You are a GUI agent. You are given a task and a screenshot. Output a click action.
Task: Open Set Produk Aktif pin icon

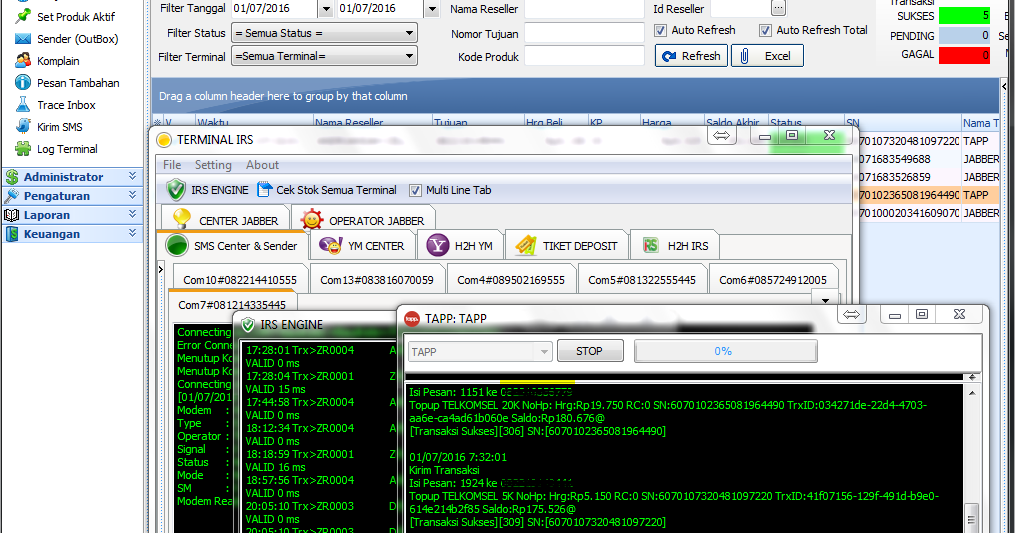[x=23, y=16]
